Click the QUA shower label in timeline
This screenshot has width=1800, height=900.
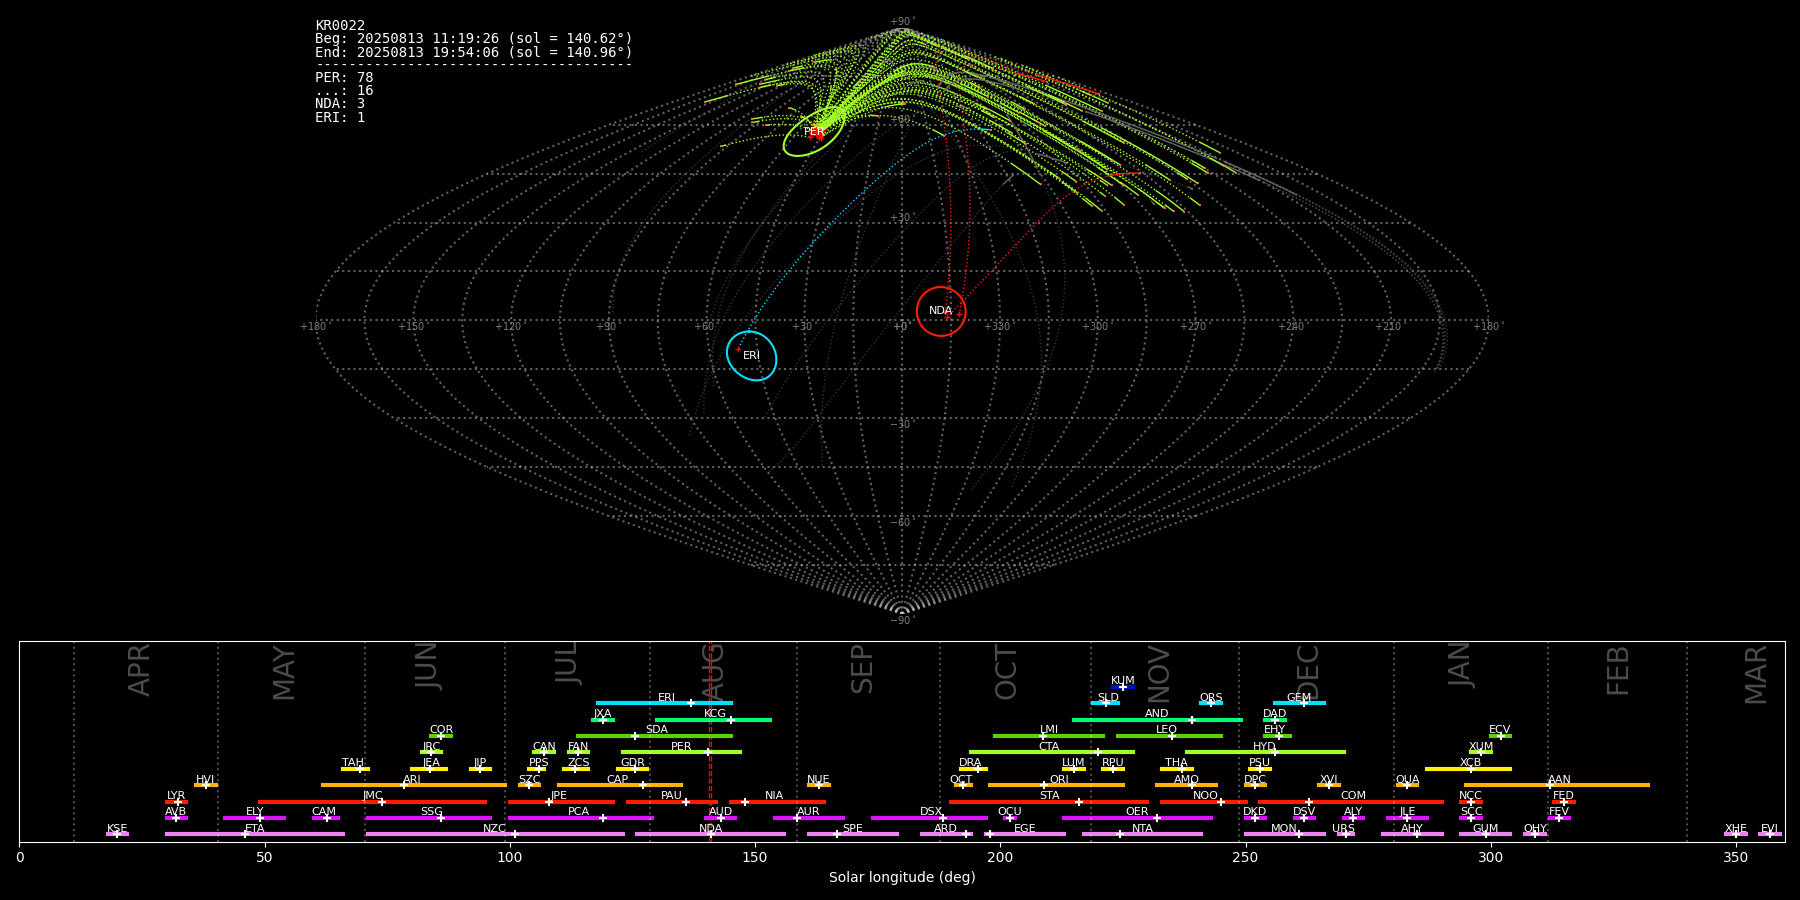[x=1407, y=779]
